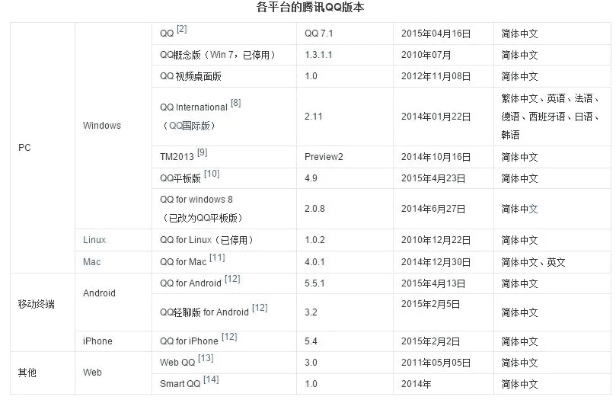Click the date 2014年6月27日
This screenshot has height=400, width=616.
tap(433, 209)
